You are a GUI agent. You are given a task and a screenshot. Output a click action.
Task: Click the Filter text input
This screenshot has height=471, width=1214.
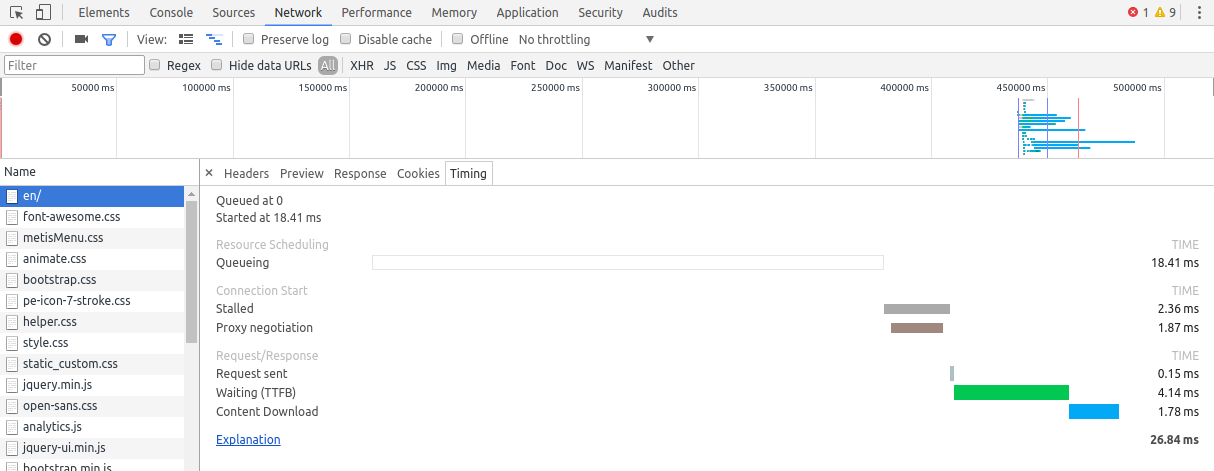click(75, 65)
